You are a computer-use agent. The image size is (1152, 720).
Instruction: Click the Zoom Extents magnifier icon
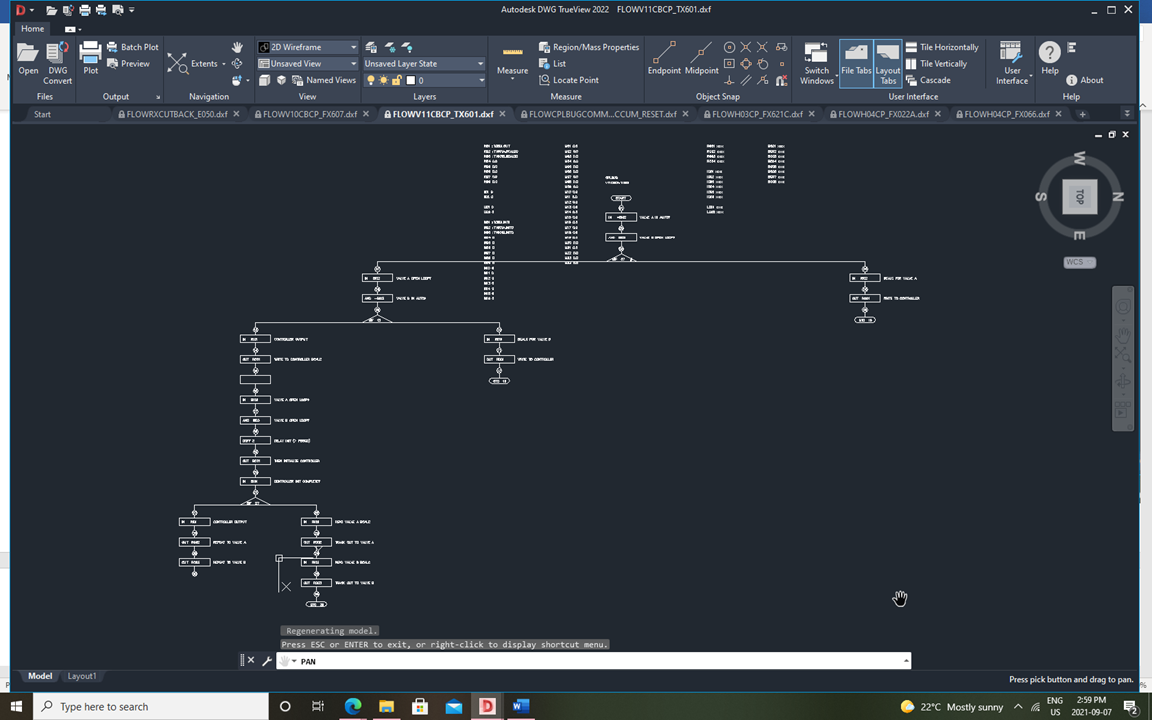(x=177, y=63)
